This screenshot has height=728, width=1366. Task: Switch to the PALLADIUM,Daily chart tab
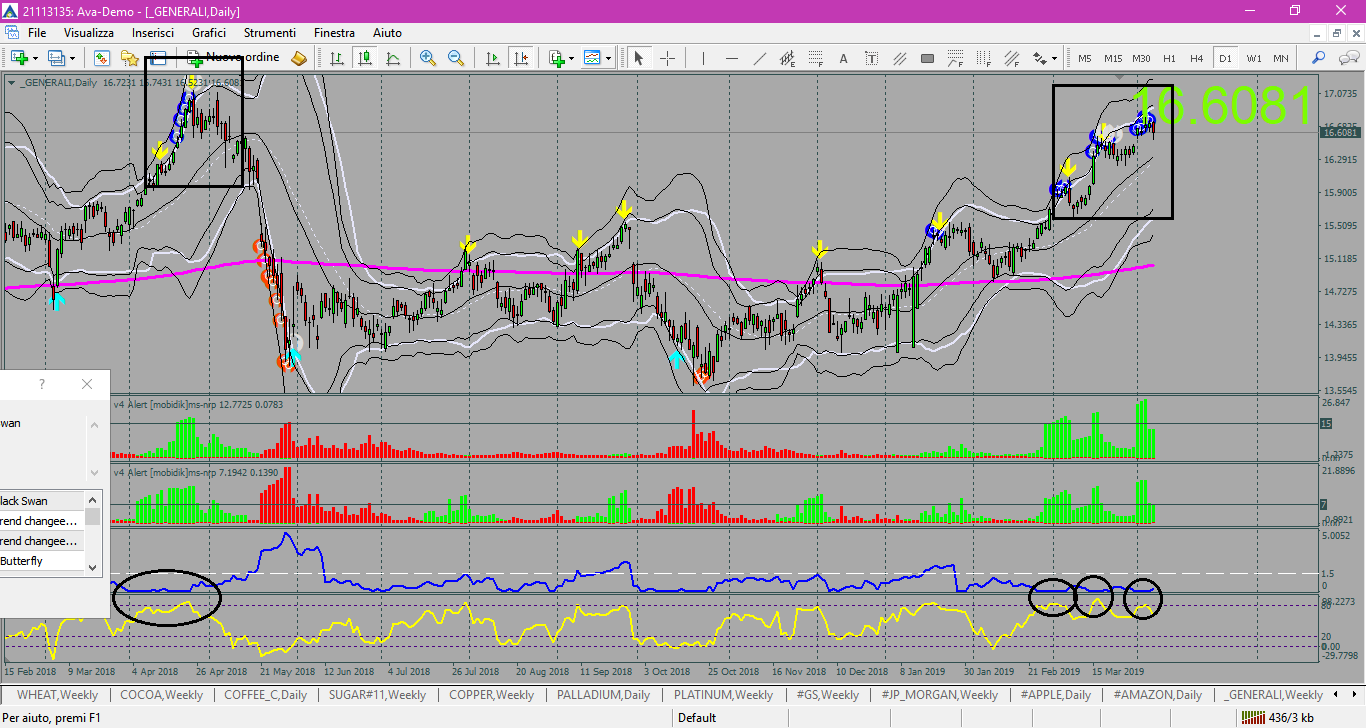(603, 694)
